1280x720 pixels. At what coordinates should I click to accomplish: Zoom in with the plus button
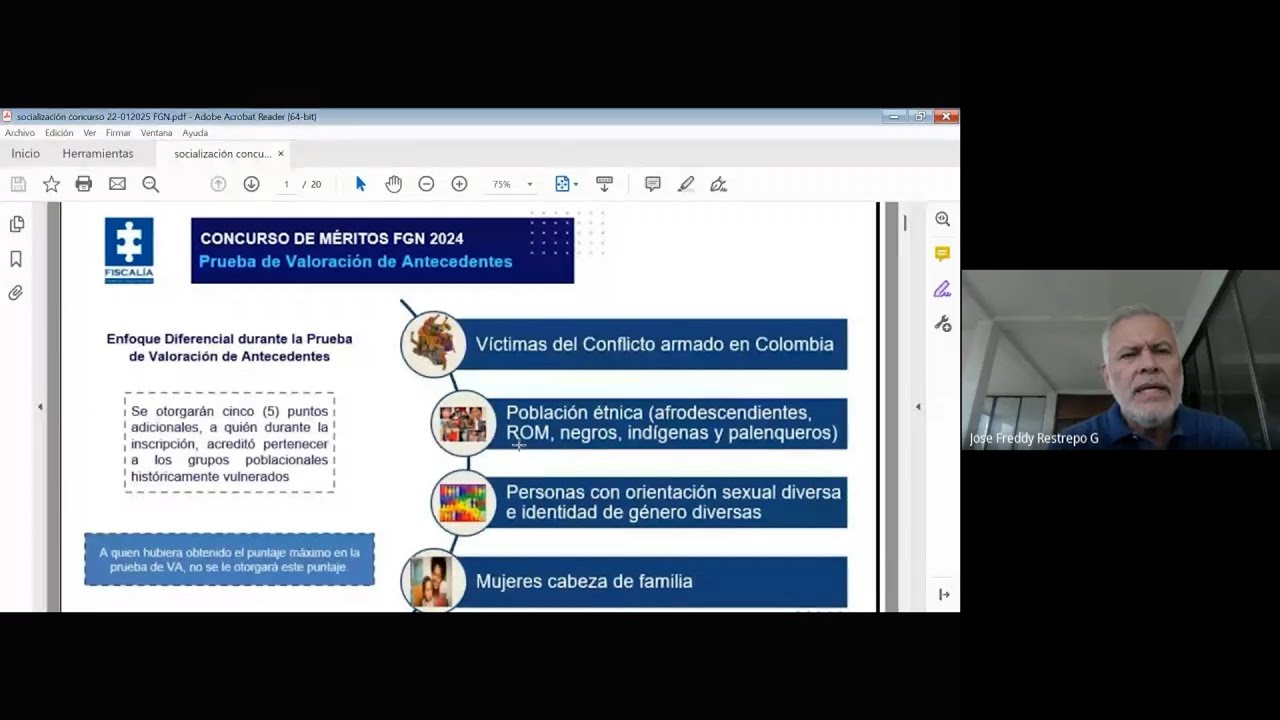(x=459, y=184)
